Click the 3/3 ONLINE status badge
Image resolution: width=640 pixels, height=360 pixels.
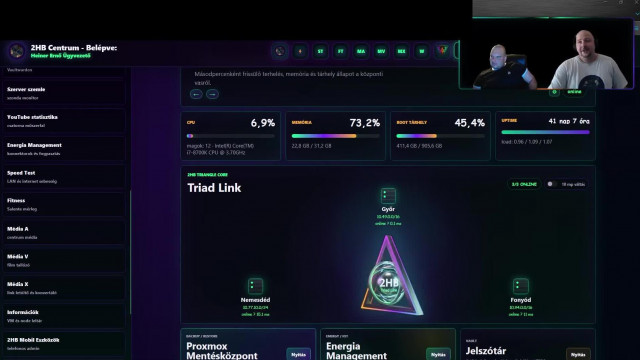(x=524, y=184)
